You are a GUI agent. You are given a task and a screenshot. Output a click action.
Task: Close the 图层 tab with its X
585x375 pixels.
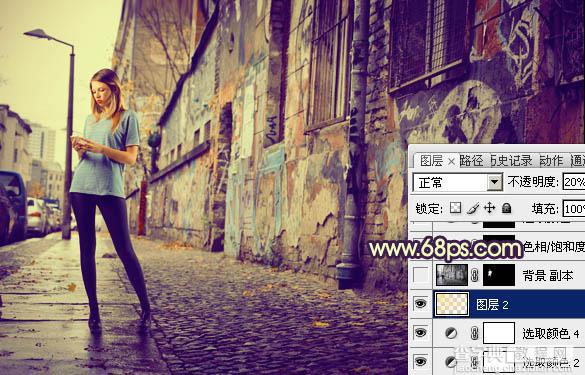(451, 162)
